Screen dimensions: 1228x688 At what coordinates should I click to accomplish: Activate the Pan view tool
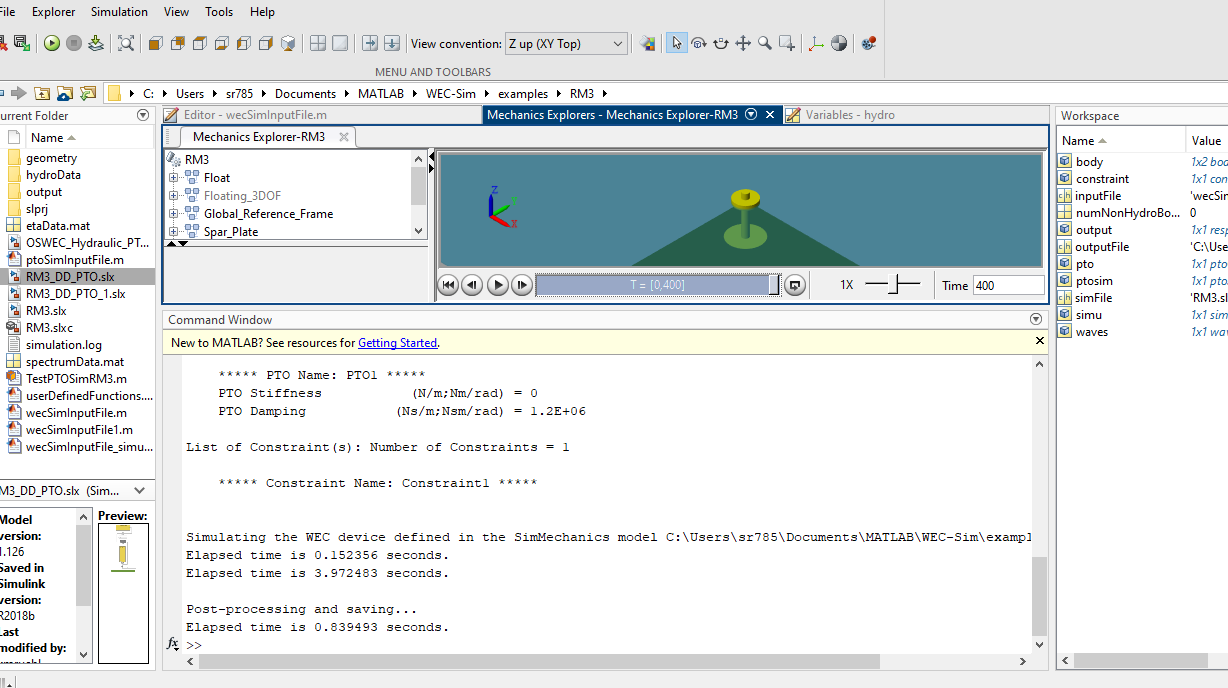[744, 42]
